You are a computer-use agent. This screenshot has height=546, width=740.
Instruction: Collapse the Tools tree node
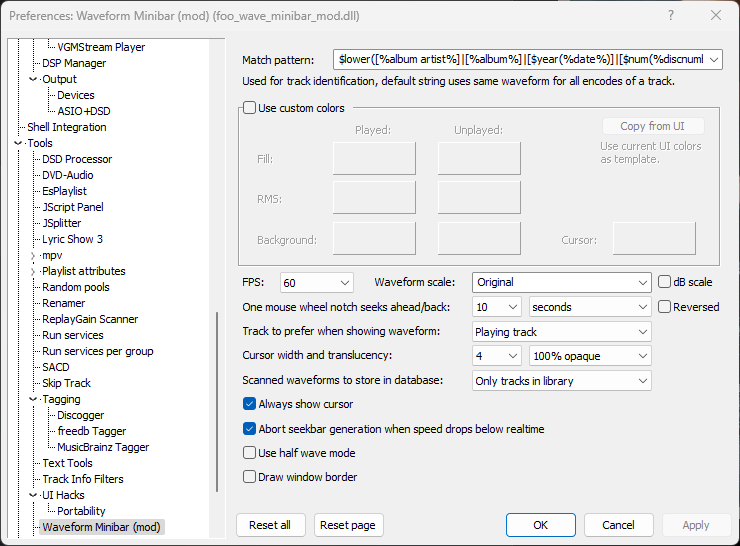(18, 143)
